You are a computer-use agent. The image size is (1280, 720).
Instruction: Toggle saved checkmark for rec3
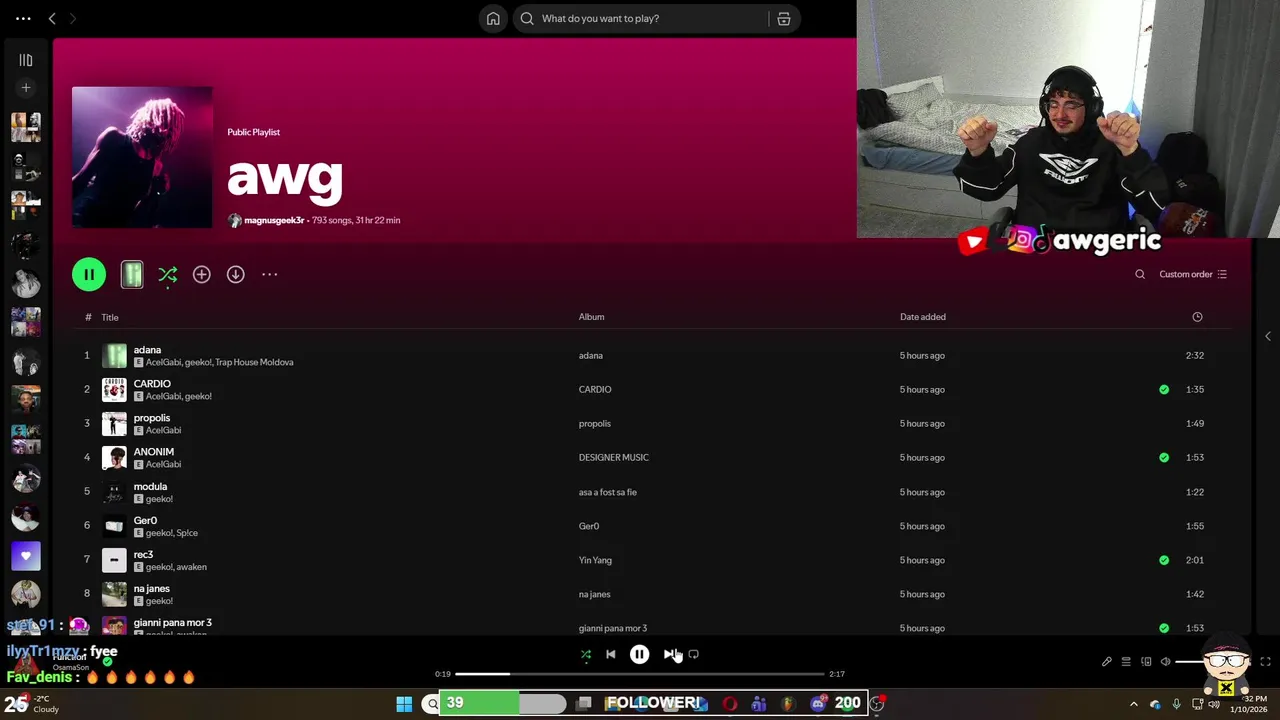[1164, 560]
